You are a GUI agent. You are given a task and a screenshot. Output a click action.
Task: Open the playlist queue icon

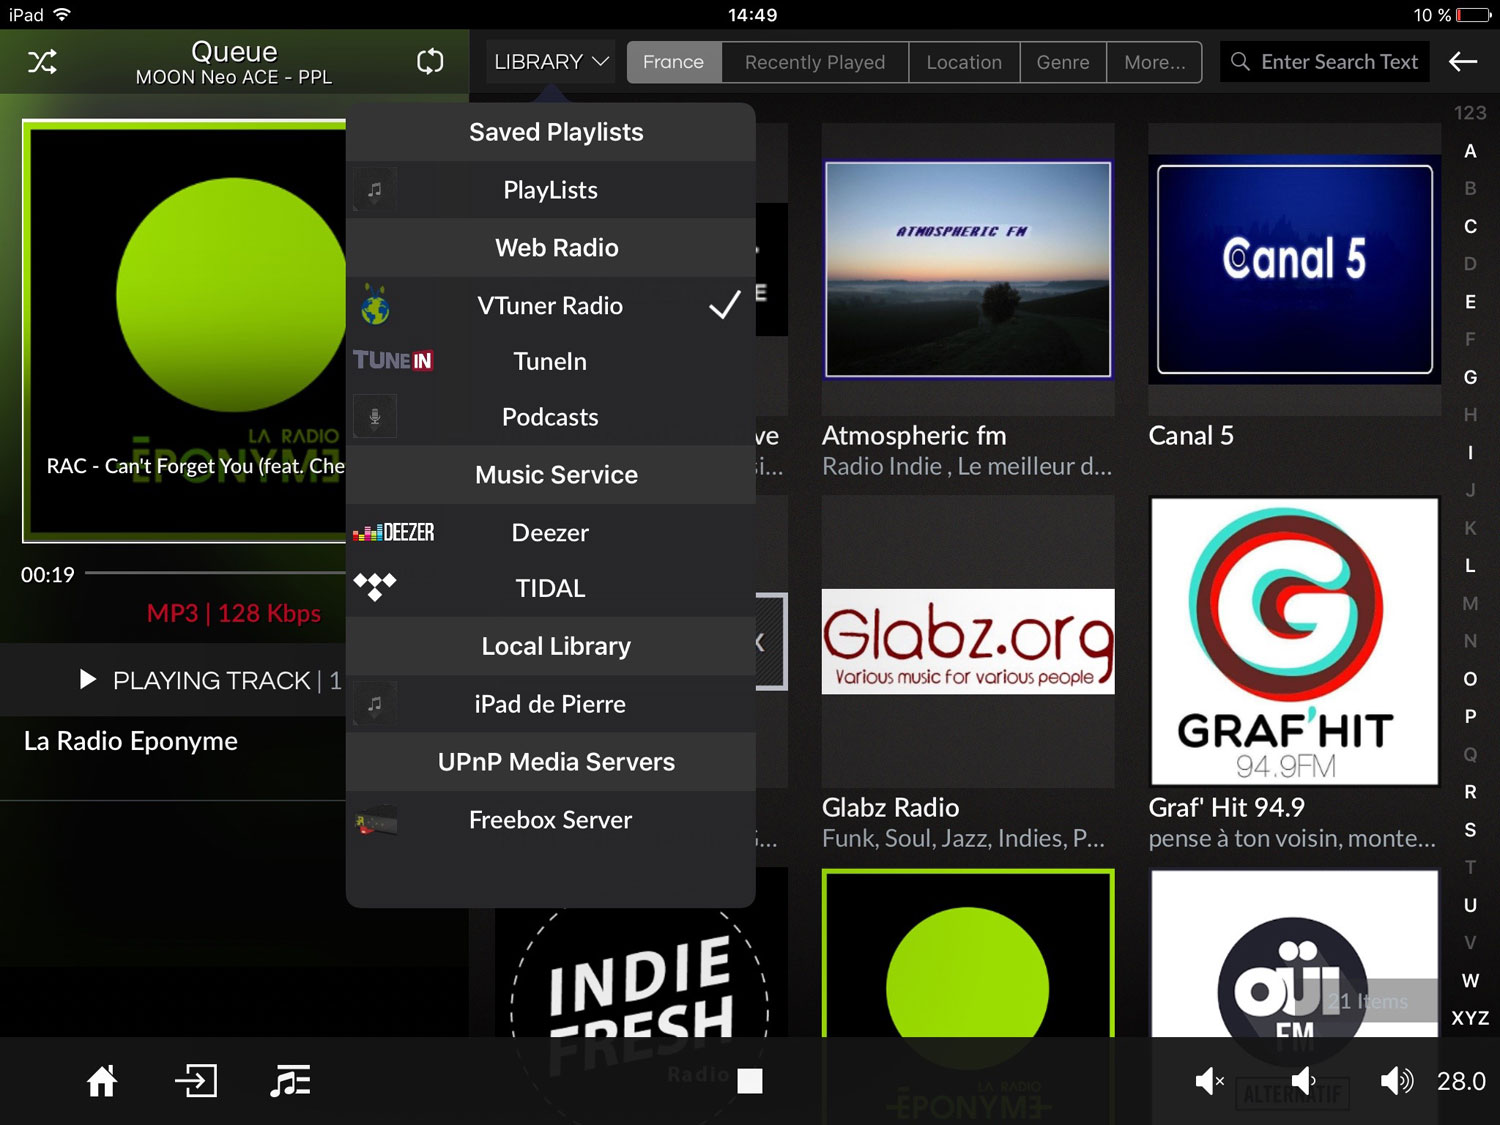coord(290,1081)
